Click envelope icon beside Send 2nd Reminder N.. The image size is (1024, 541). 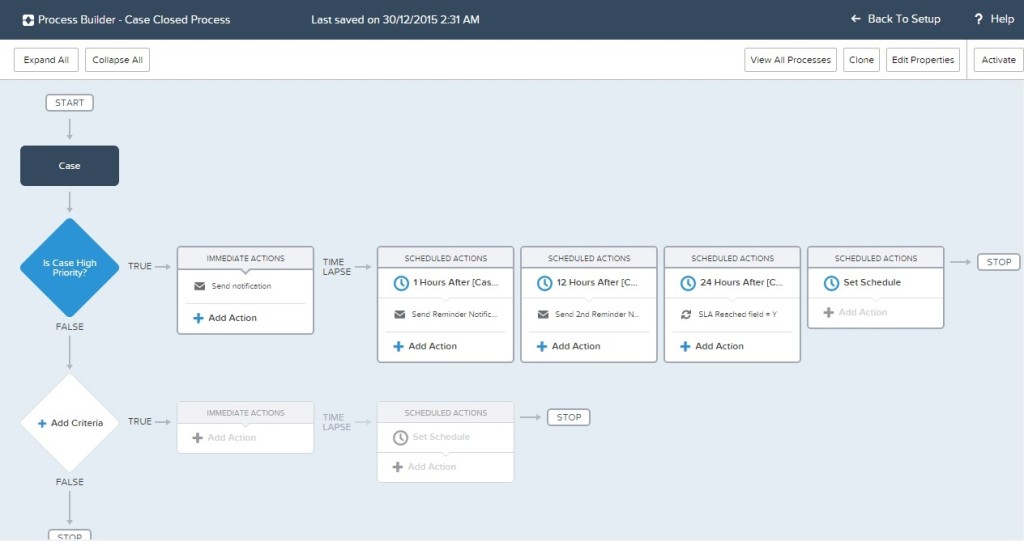tap(543, 314)
